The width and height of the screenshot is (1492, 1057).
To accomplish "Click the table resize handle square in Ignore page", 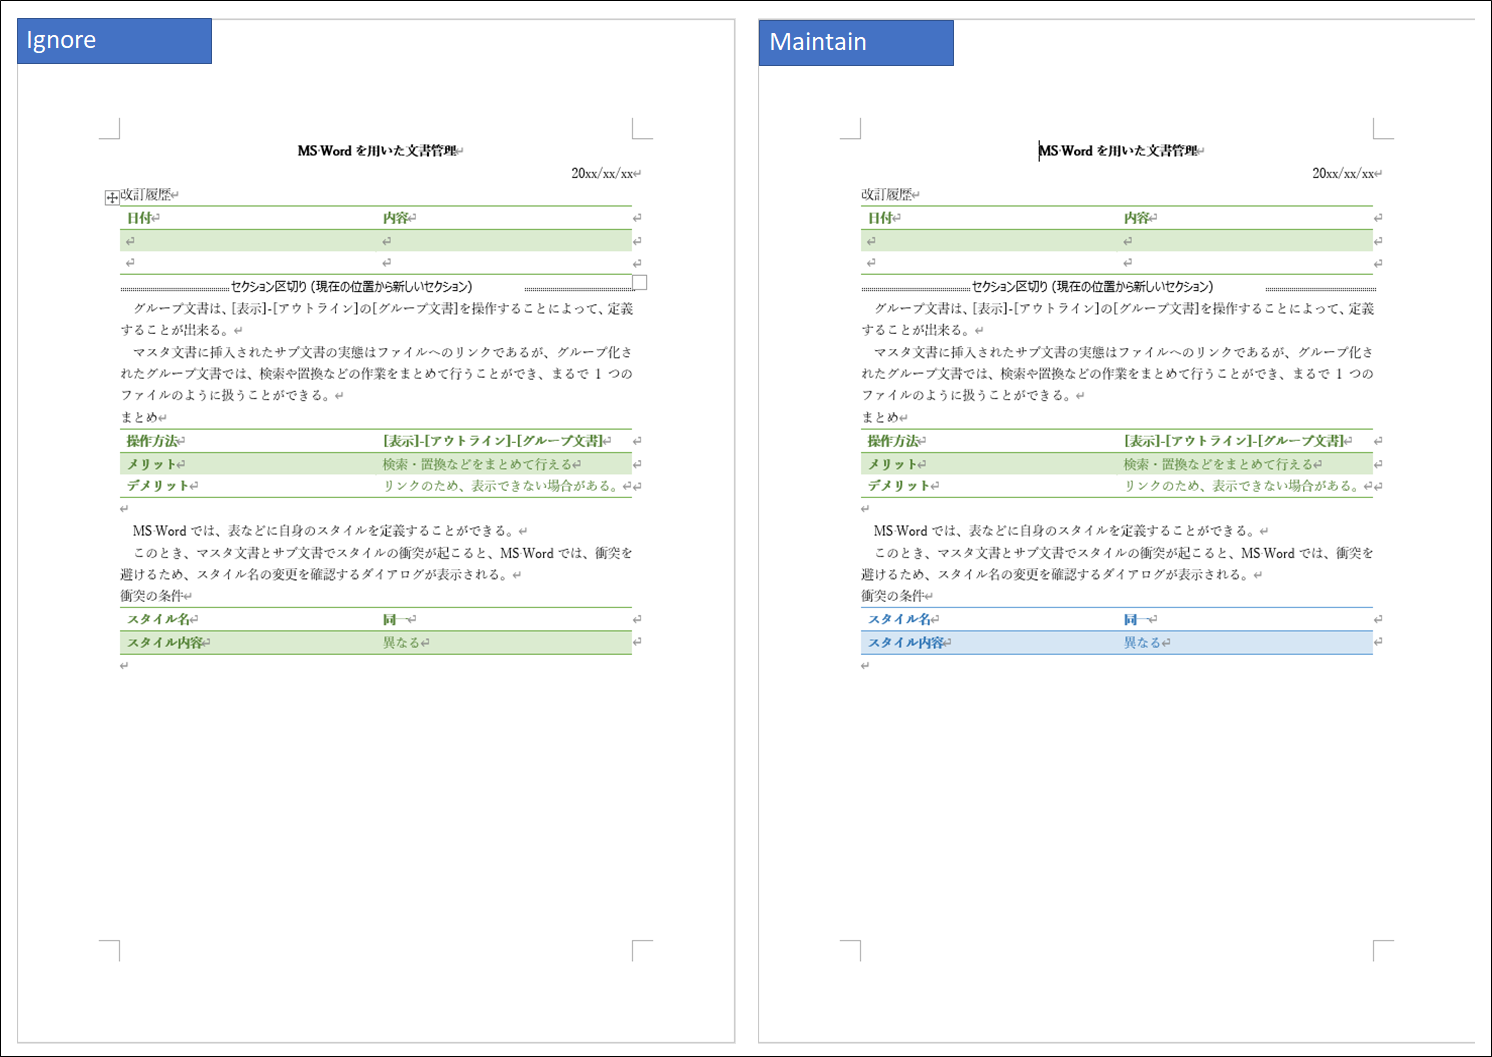I will [x=640, y=283].
